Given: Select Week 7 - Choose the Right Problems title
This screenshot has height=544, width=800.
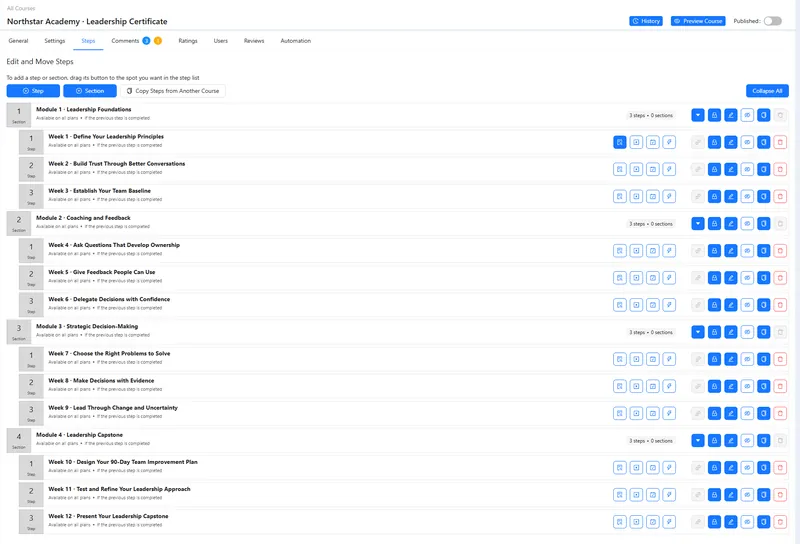Looking at the screenshot, I should click(x=109, y=353).
